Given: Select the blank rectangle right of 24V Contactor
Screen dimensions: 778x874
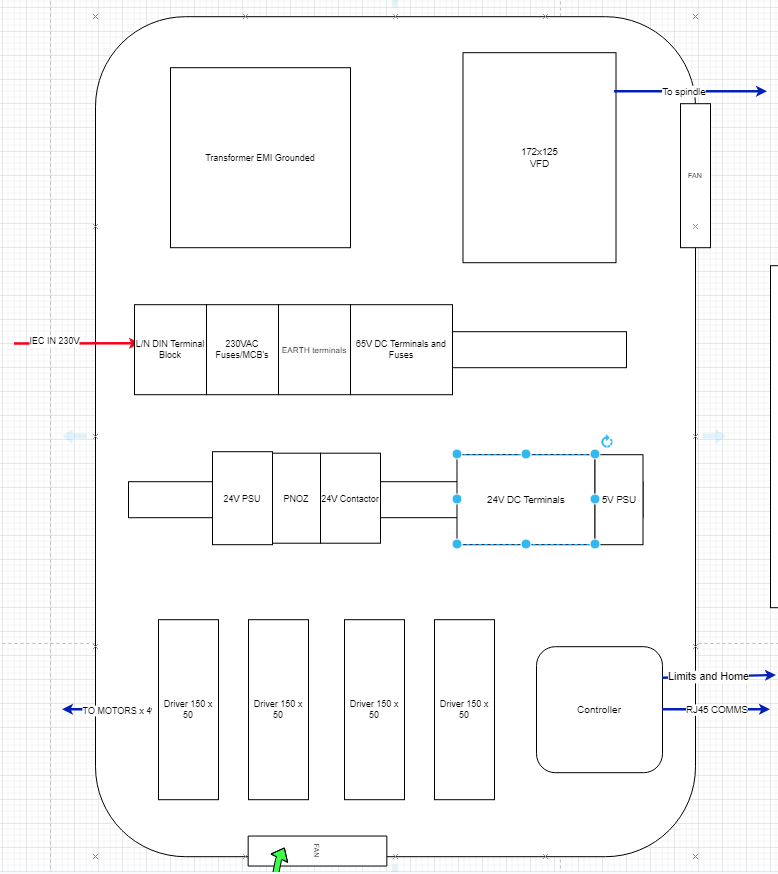Looking at the screenshot, I should click(419, 499).
